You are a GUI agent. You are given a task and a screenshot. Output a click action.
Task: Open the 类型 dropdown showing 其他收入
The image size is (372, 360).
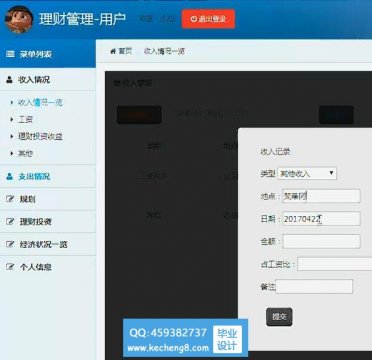tap(307, 173)
